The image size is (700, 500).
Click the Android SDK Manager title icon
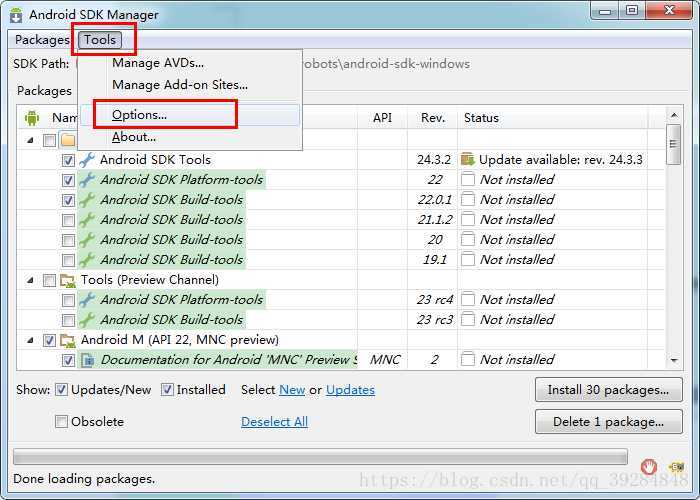[x=16, y=14]
